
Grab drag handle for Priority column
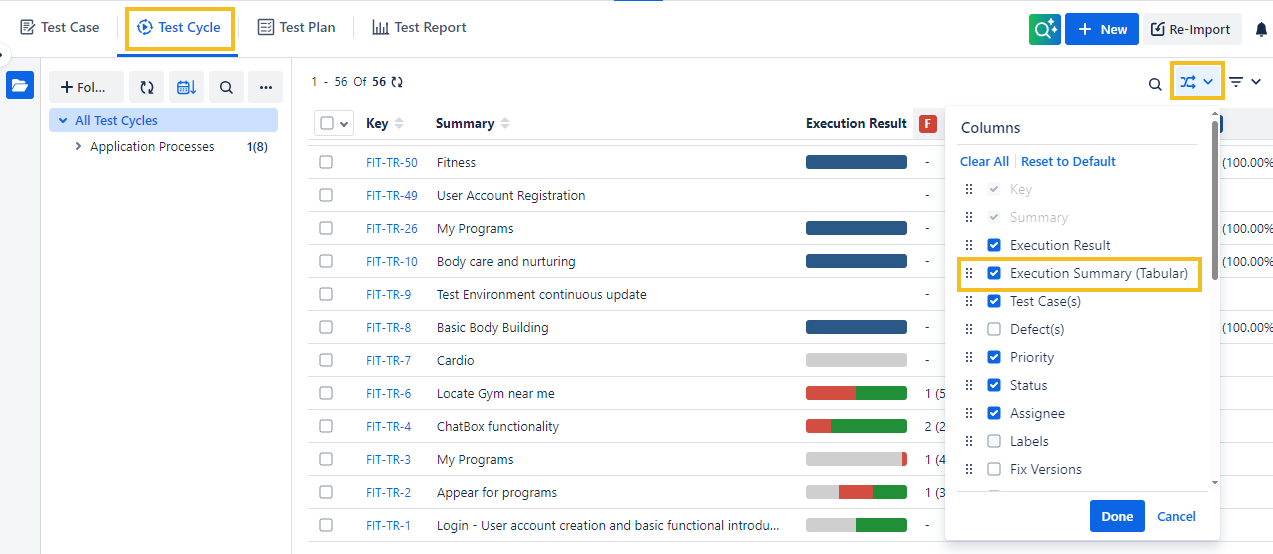(x=968, y=357)
